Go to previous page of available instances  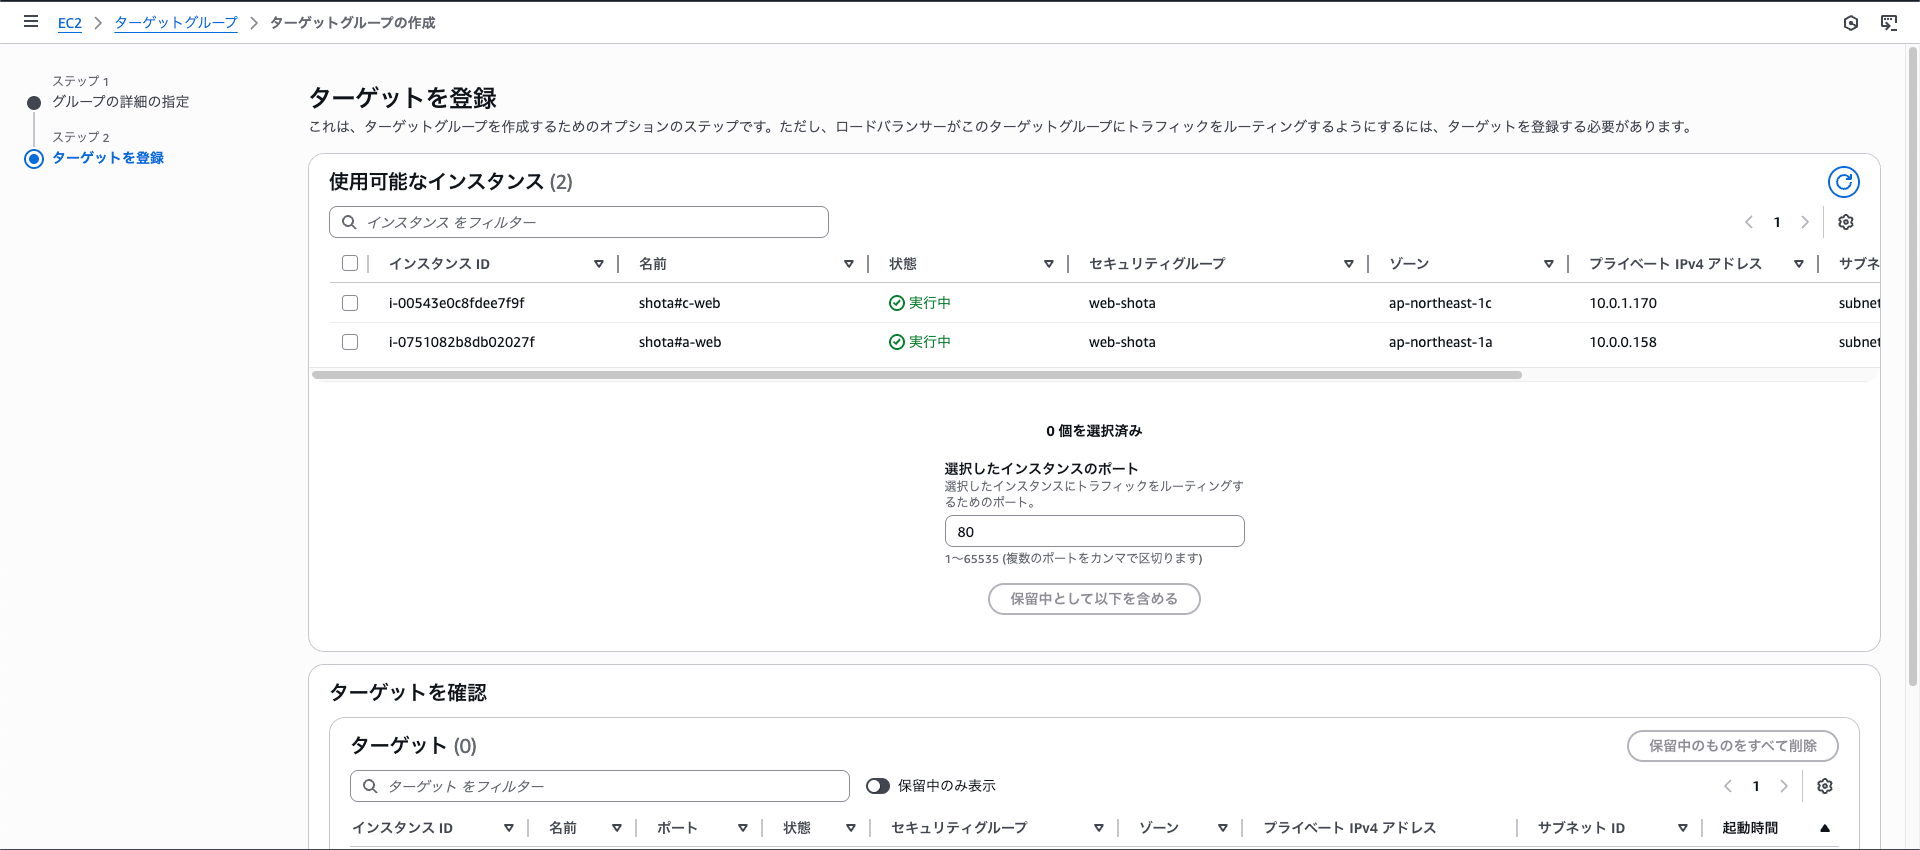pyautogui.click(x=1749, y=222)
